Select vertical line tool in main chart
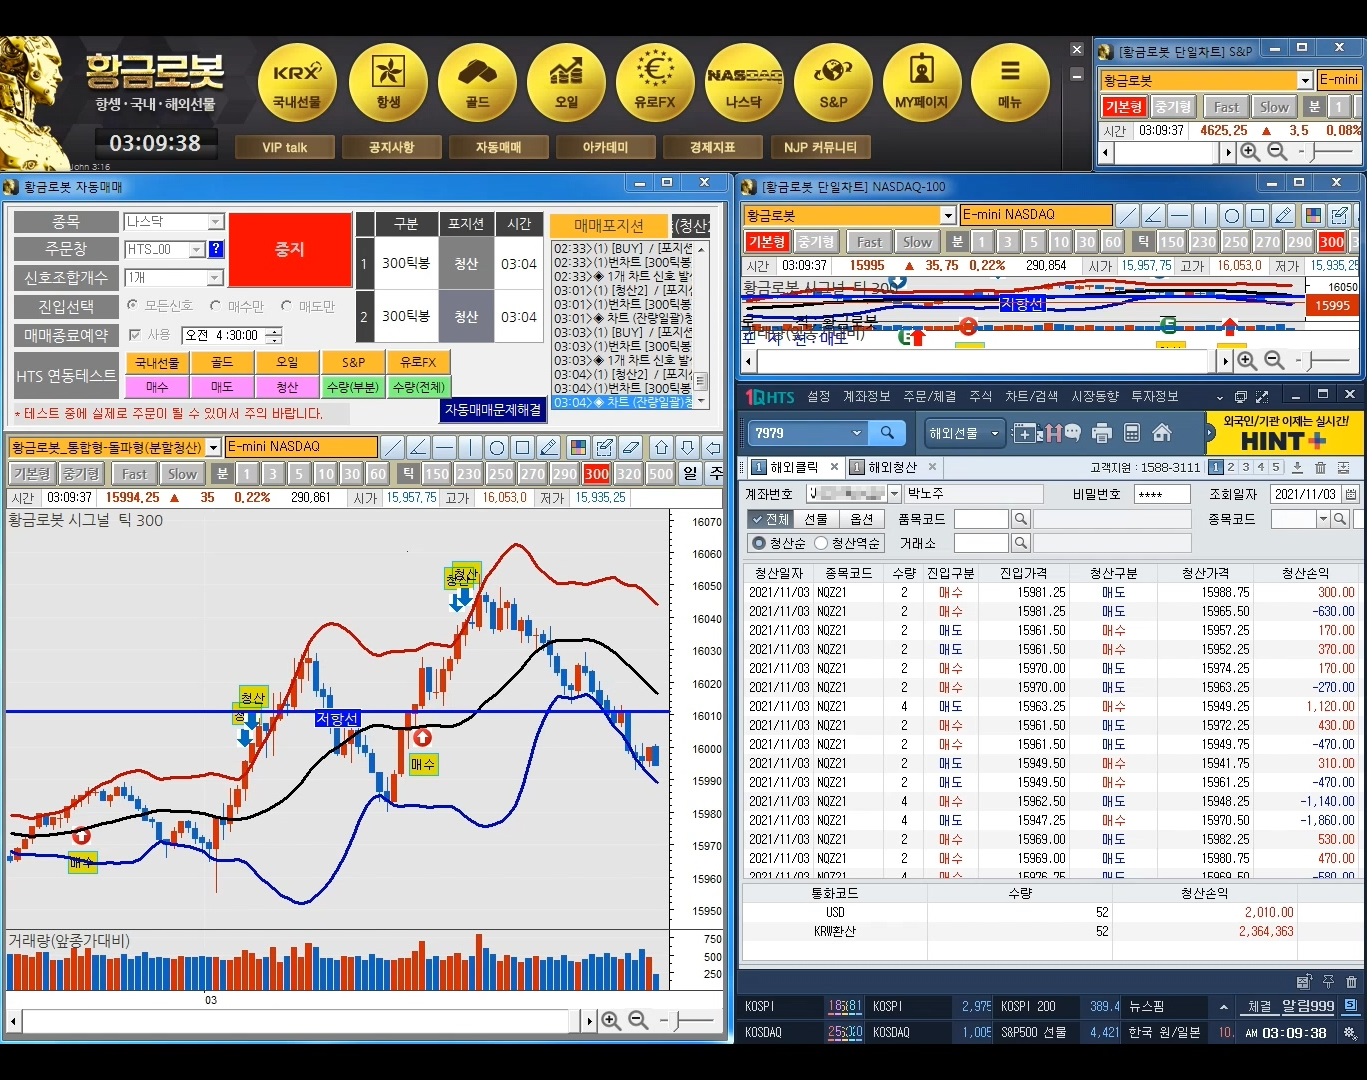 [x=471, y=447]
